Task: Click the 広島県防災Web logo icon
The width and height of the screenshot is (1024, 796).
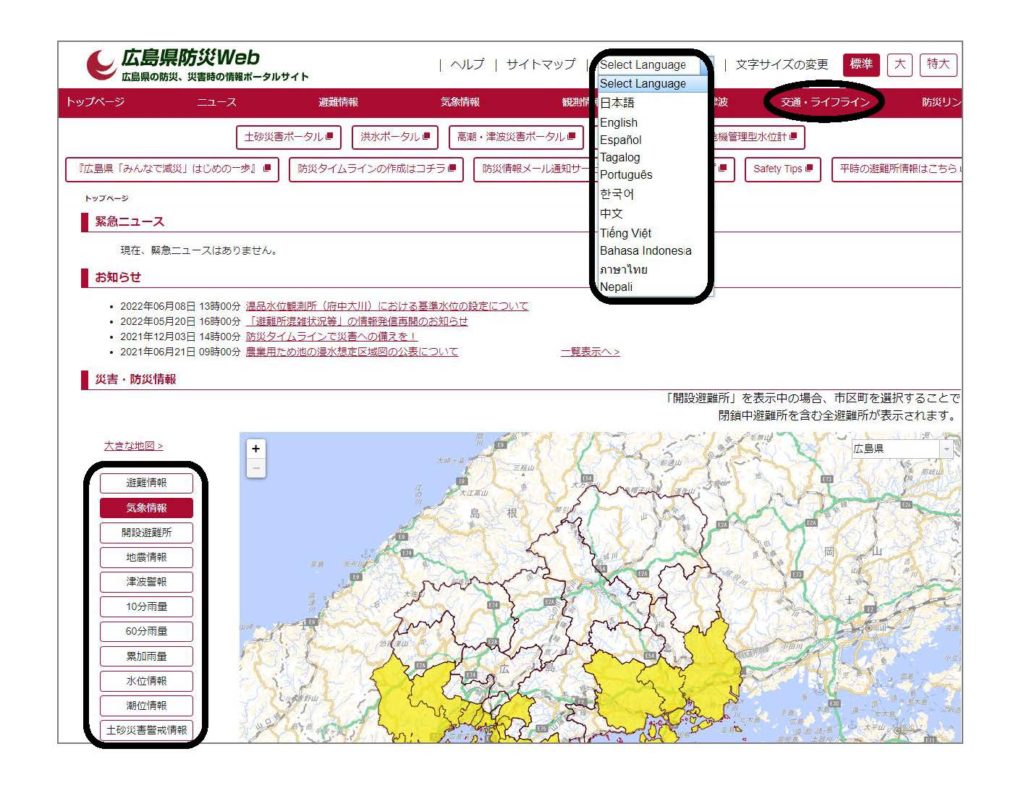Action: pos(101,65)
